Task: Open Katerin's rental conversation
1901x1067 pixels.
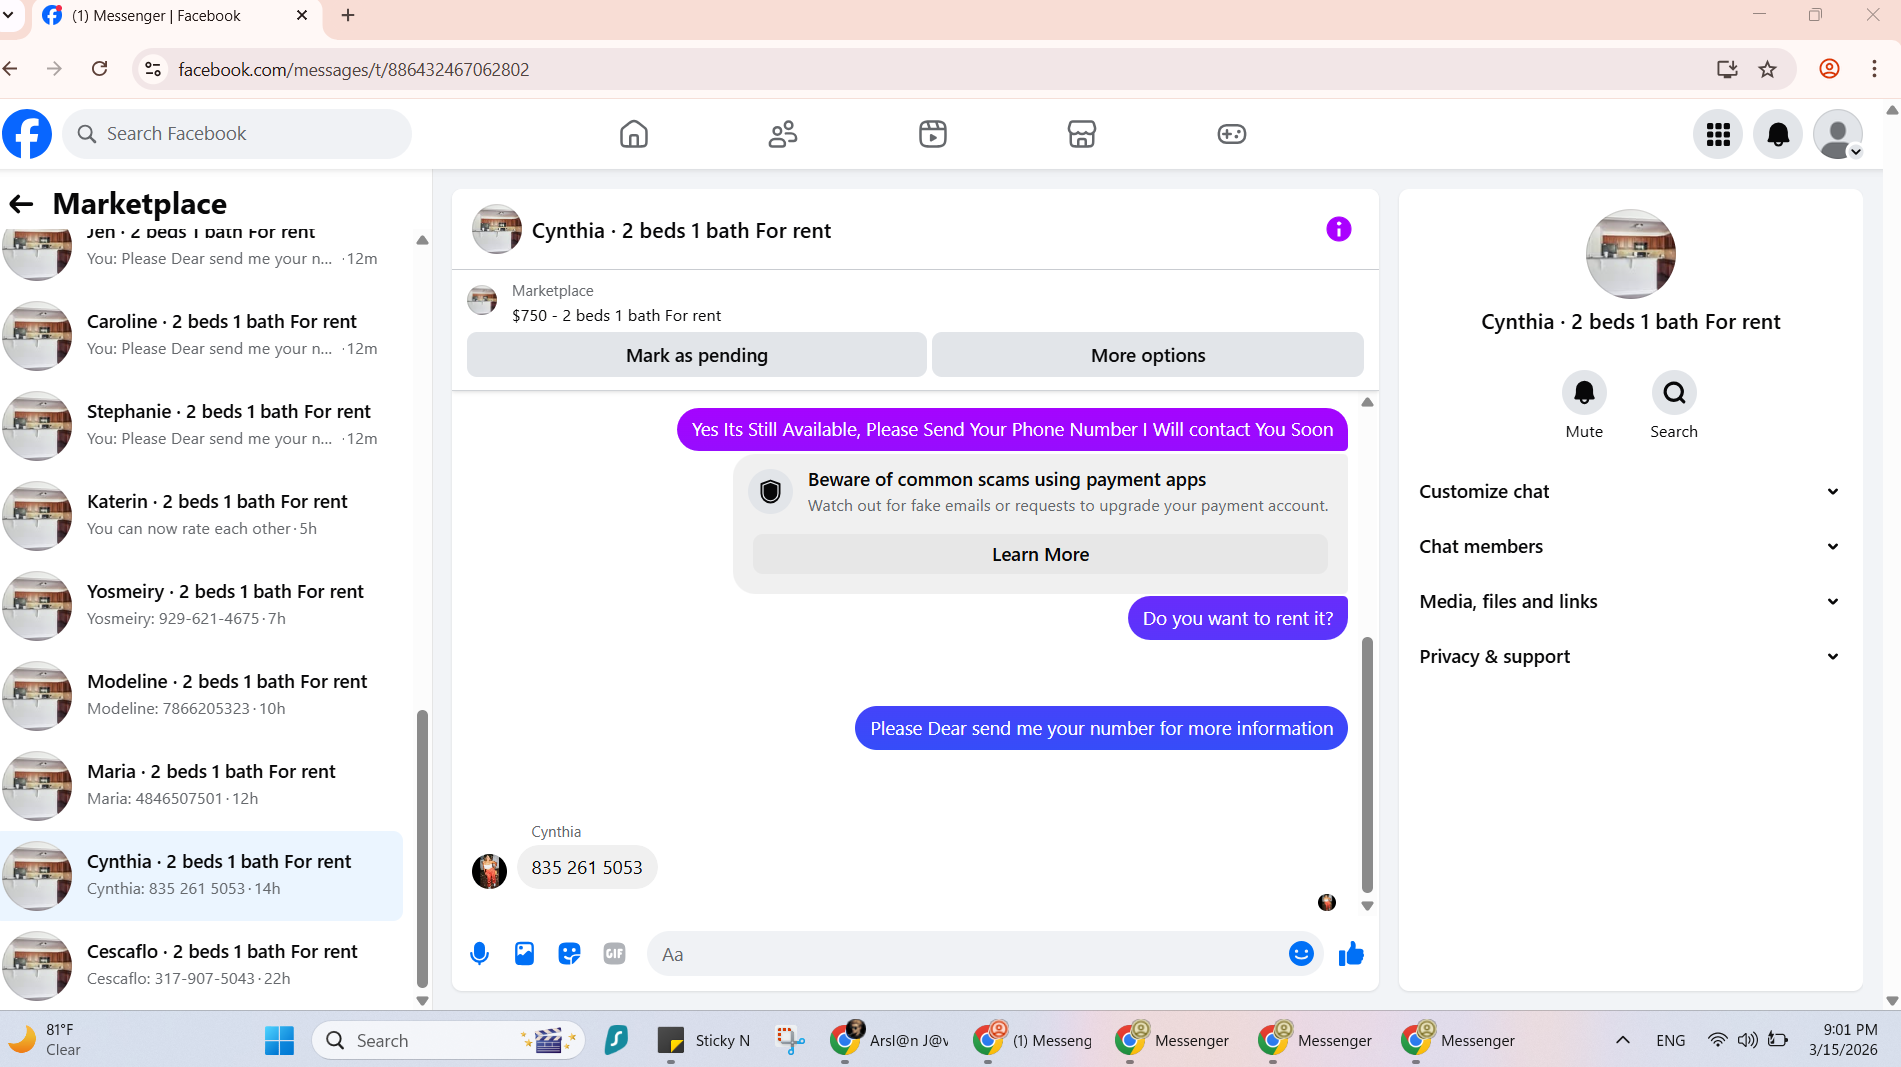Action: click(202, 516)
